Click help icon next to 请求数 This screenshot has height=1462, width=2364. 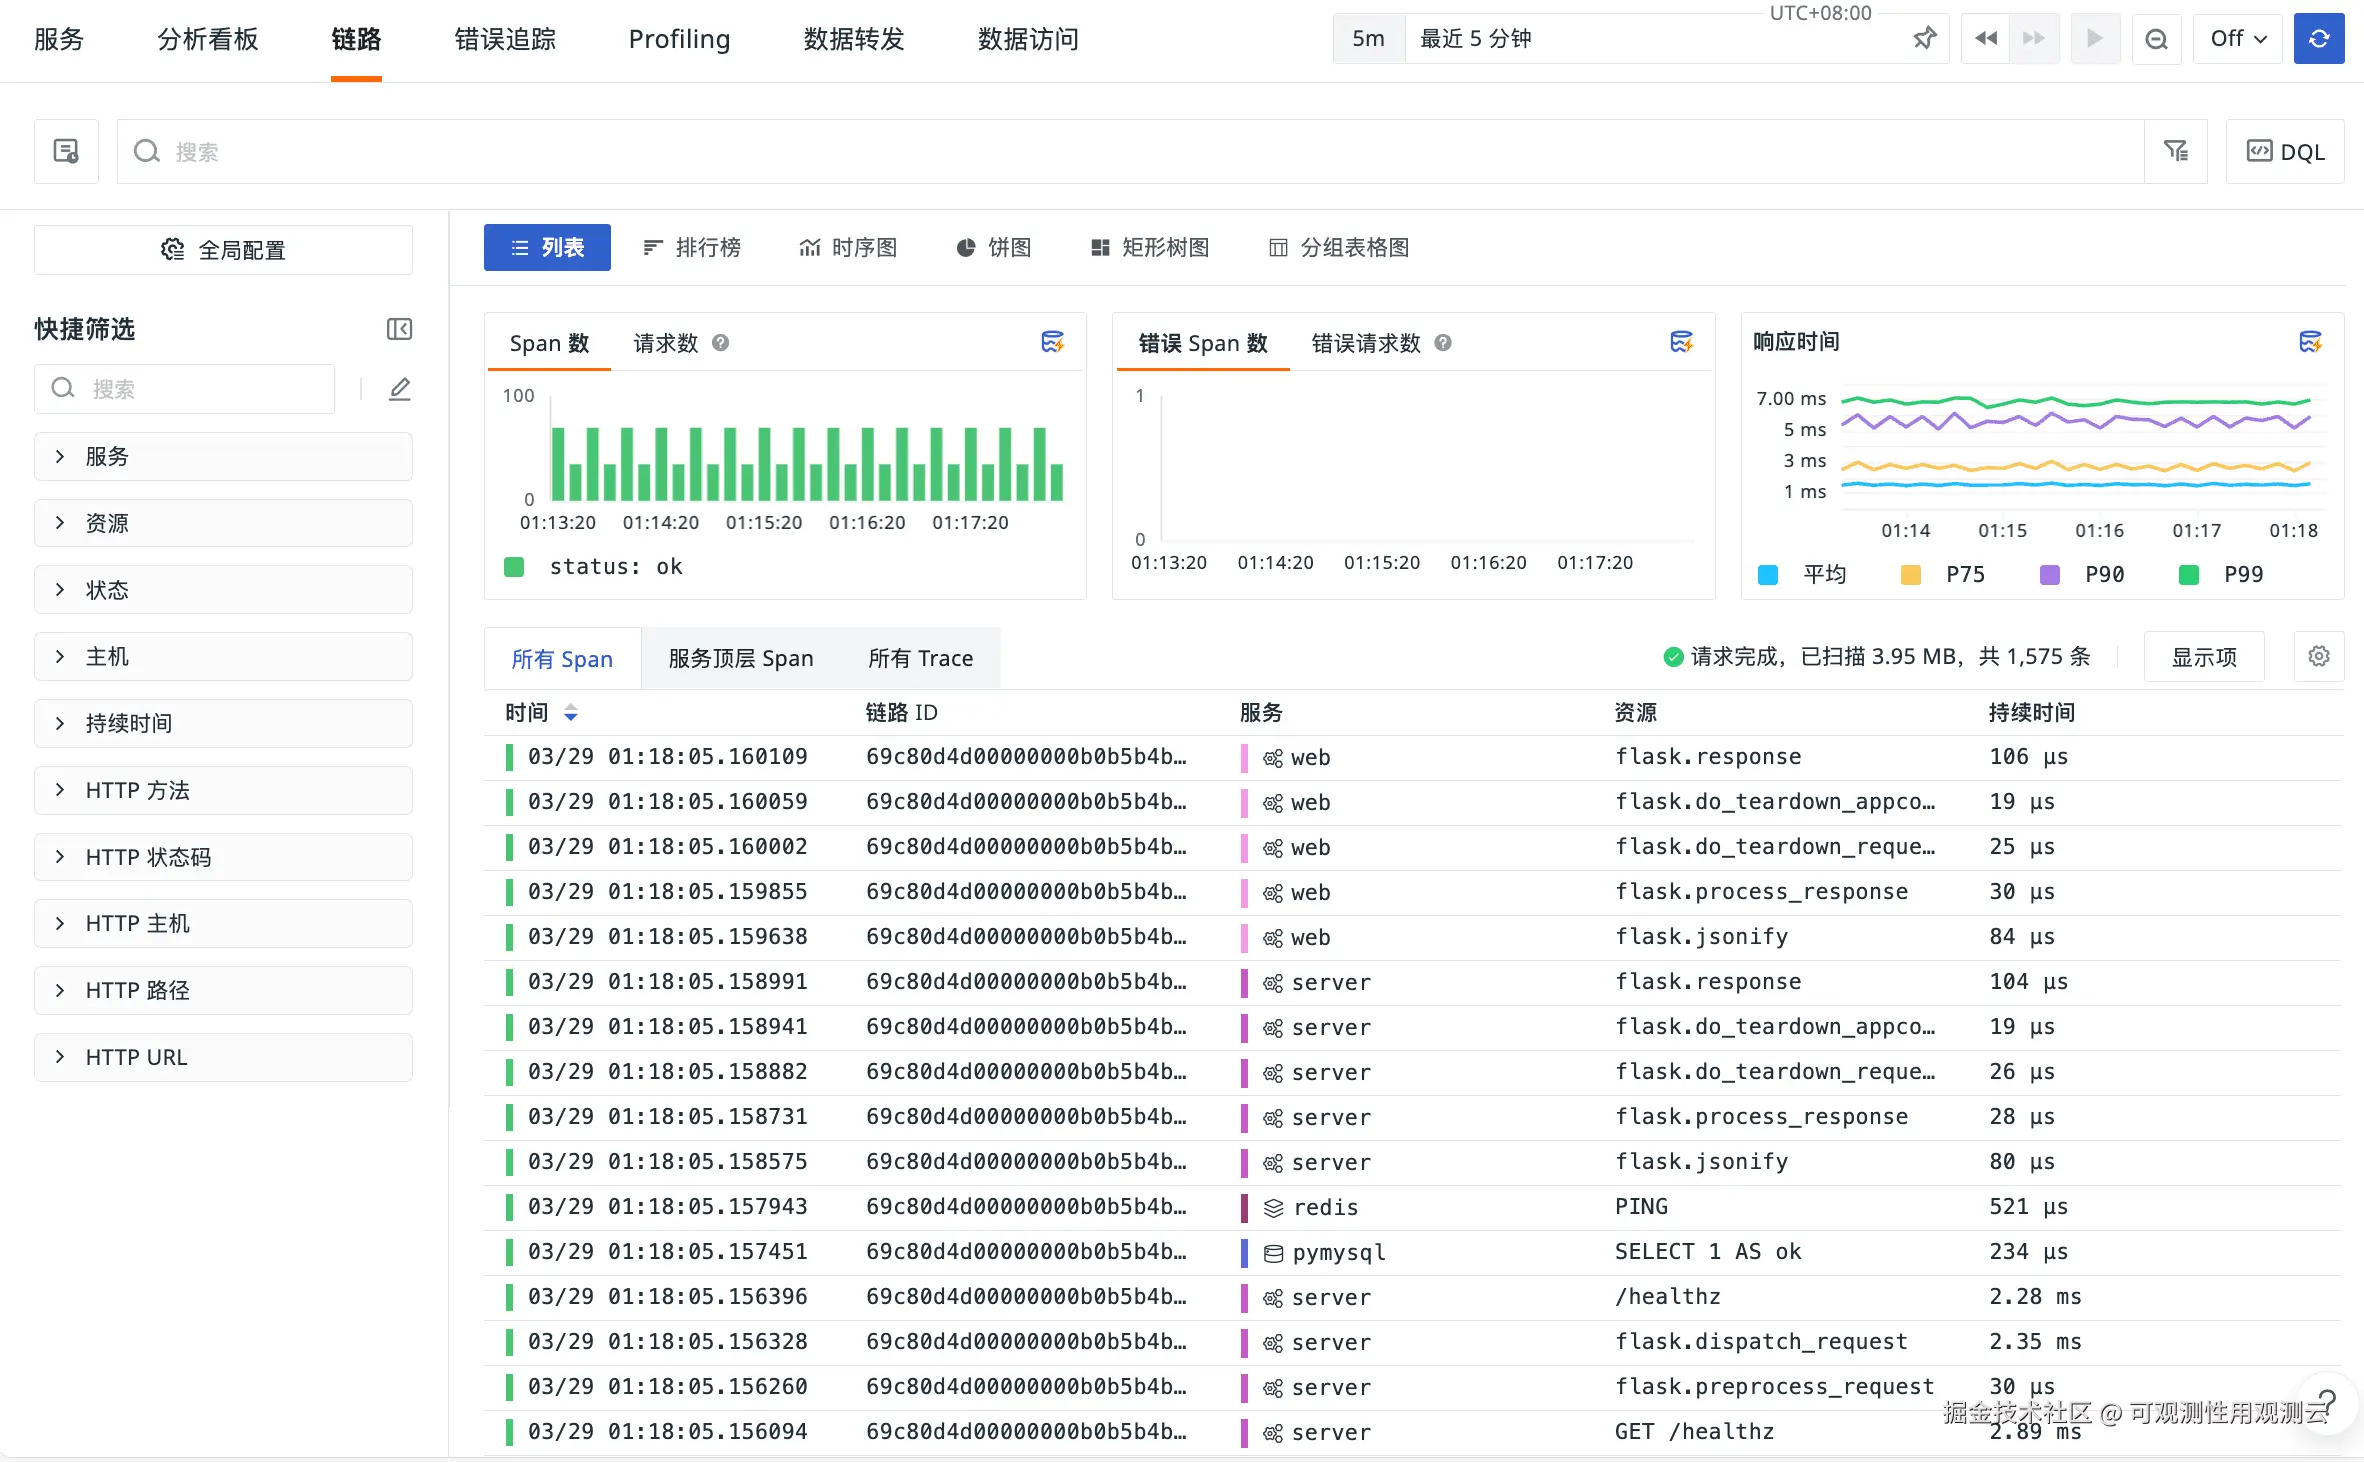(720, 343)
